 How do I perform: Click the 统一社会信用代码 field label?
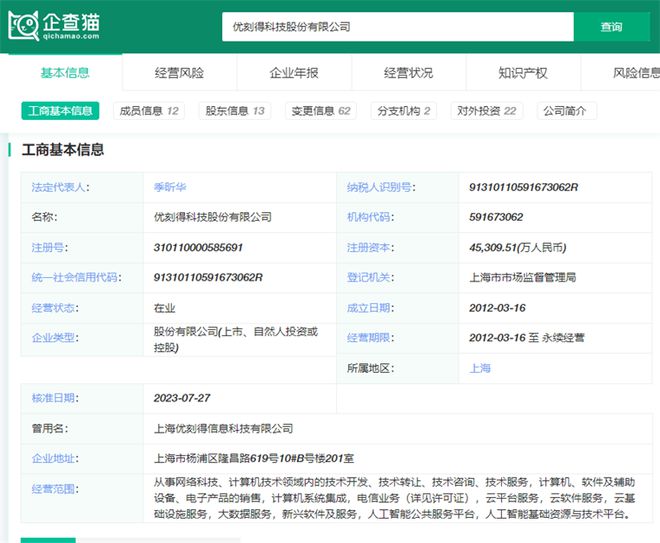[x=76, y=277]
